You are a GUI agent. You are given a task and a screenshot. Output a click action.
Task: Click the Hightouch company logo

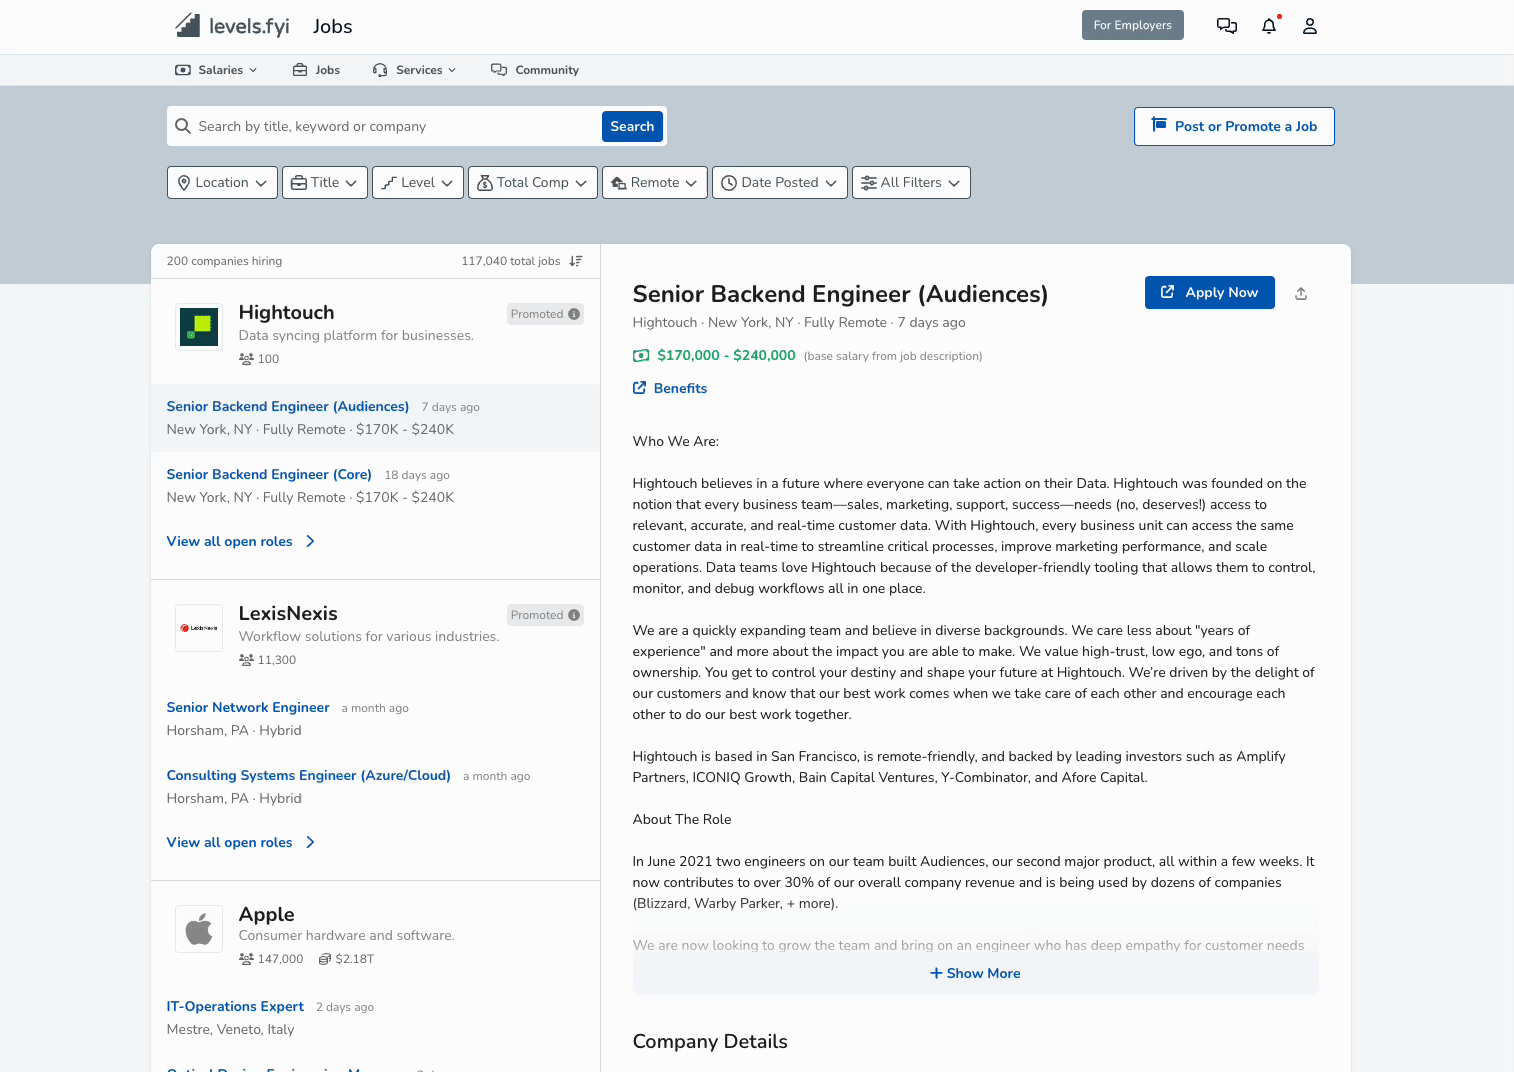pos(199,327)
